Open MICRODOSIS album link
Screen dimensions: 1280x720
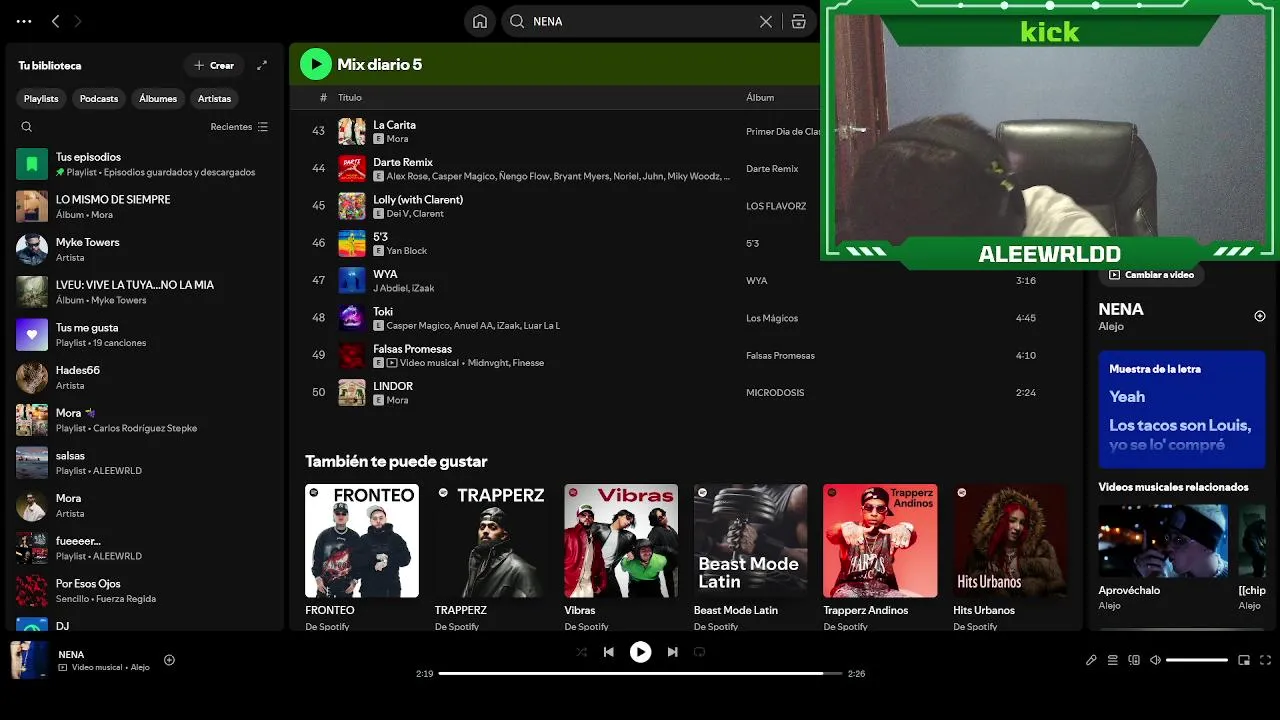coord(775,393)
